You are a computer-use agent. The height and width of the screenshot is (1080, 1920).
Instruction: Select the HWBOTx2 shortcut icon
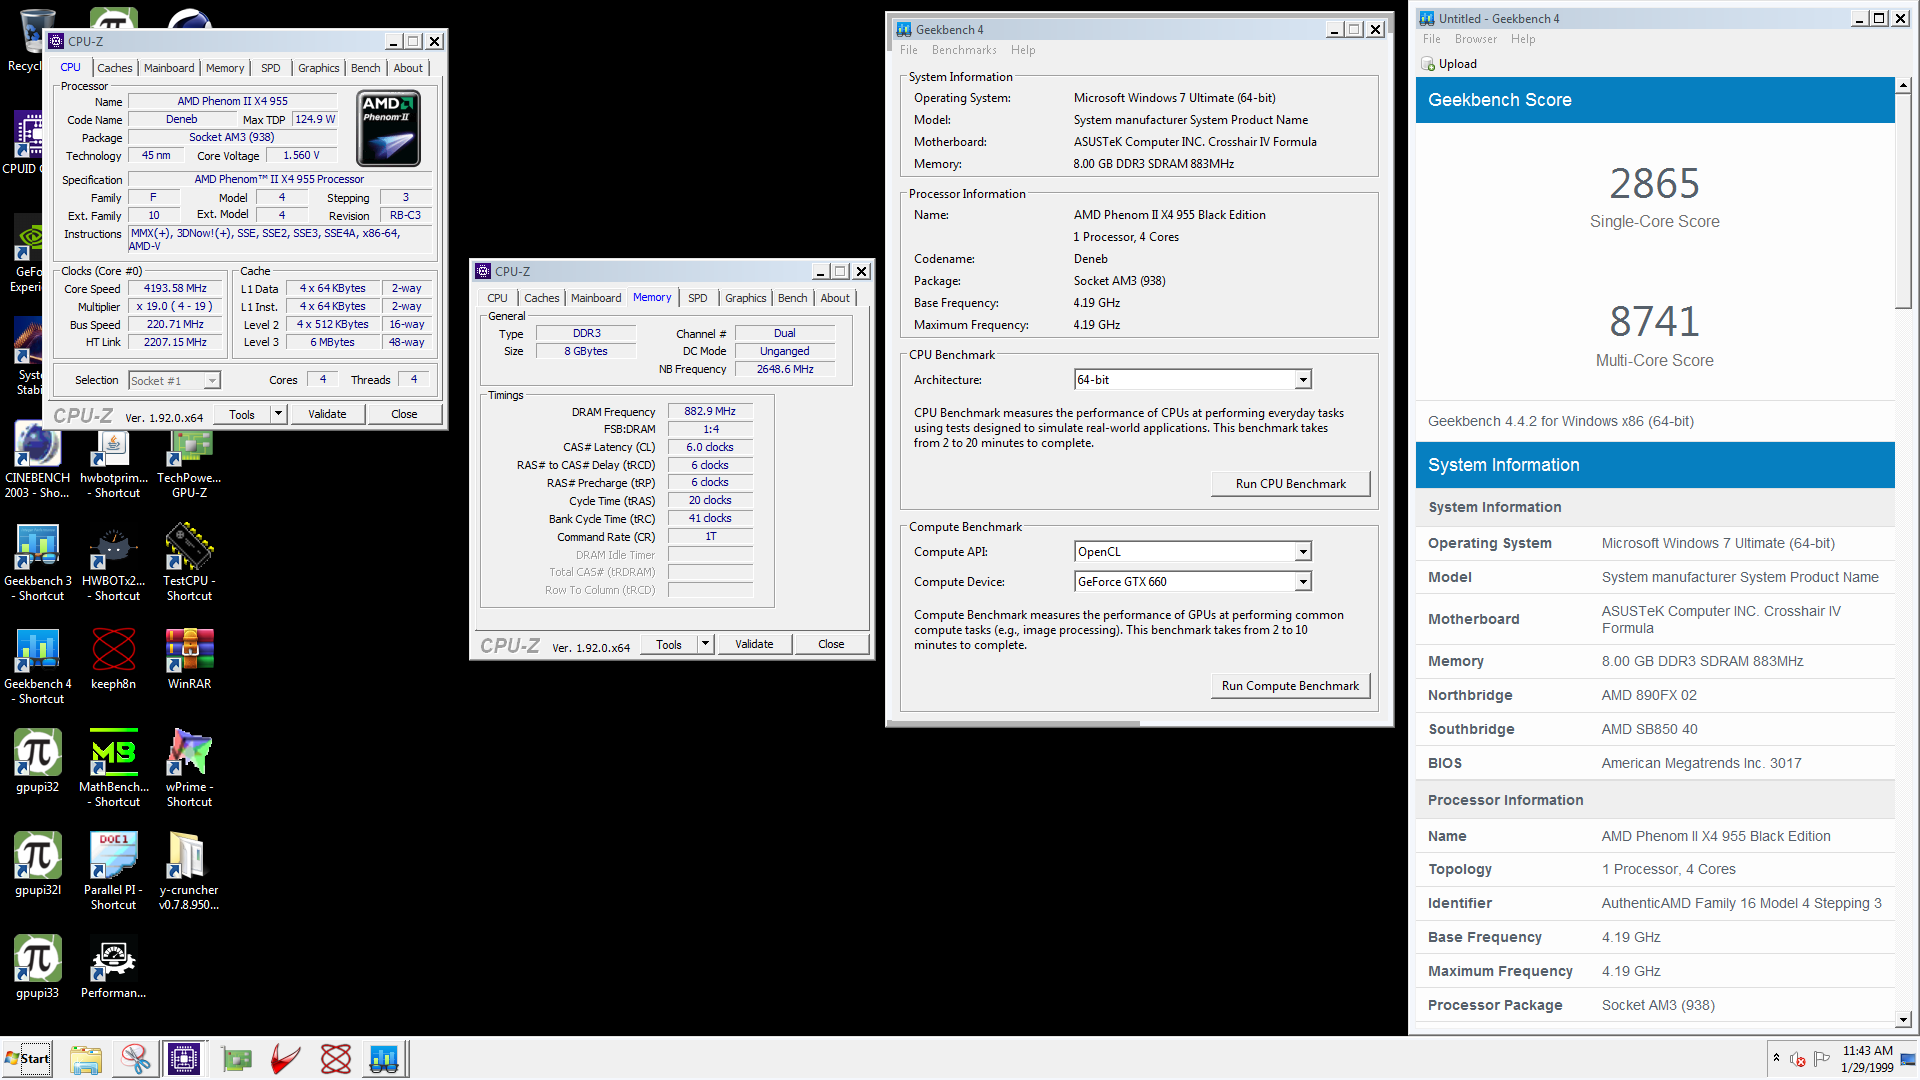click(x=113, y=562)
